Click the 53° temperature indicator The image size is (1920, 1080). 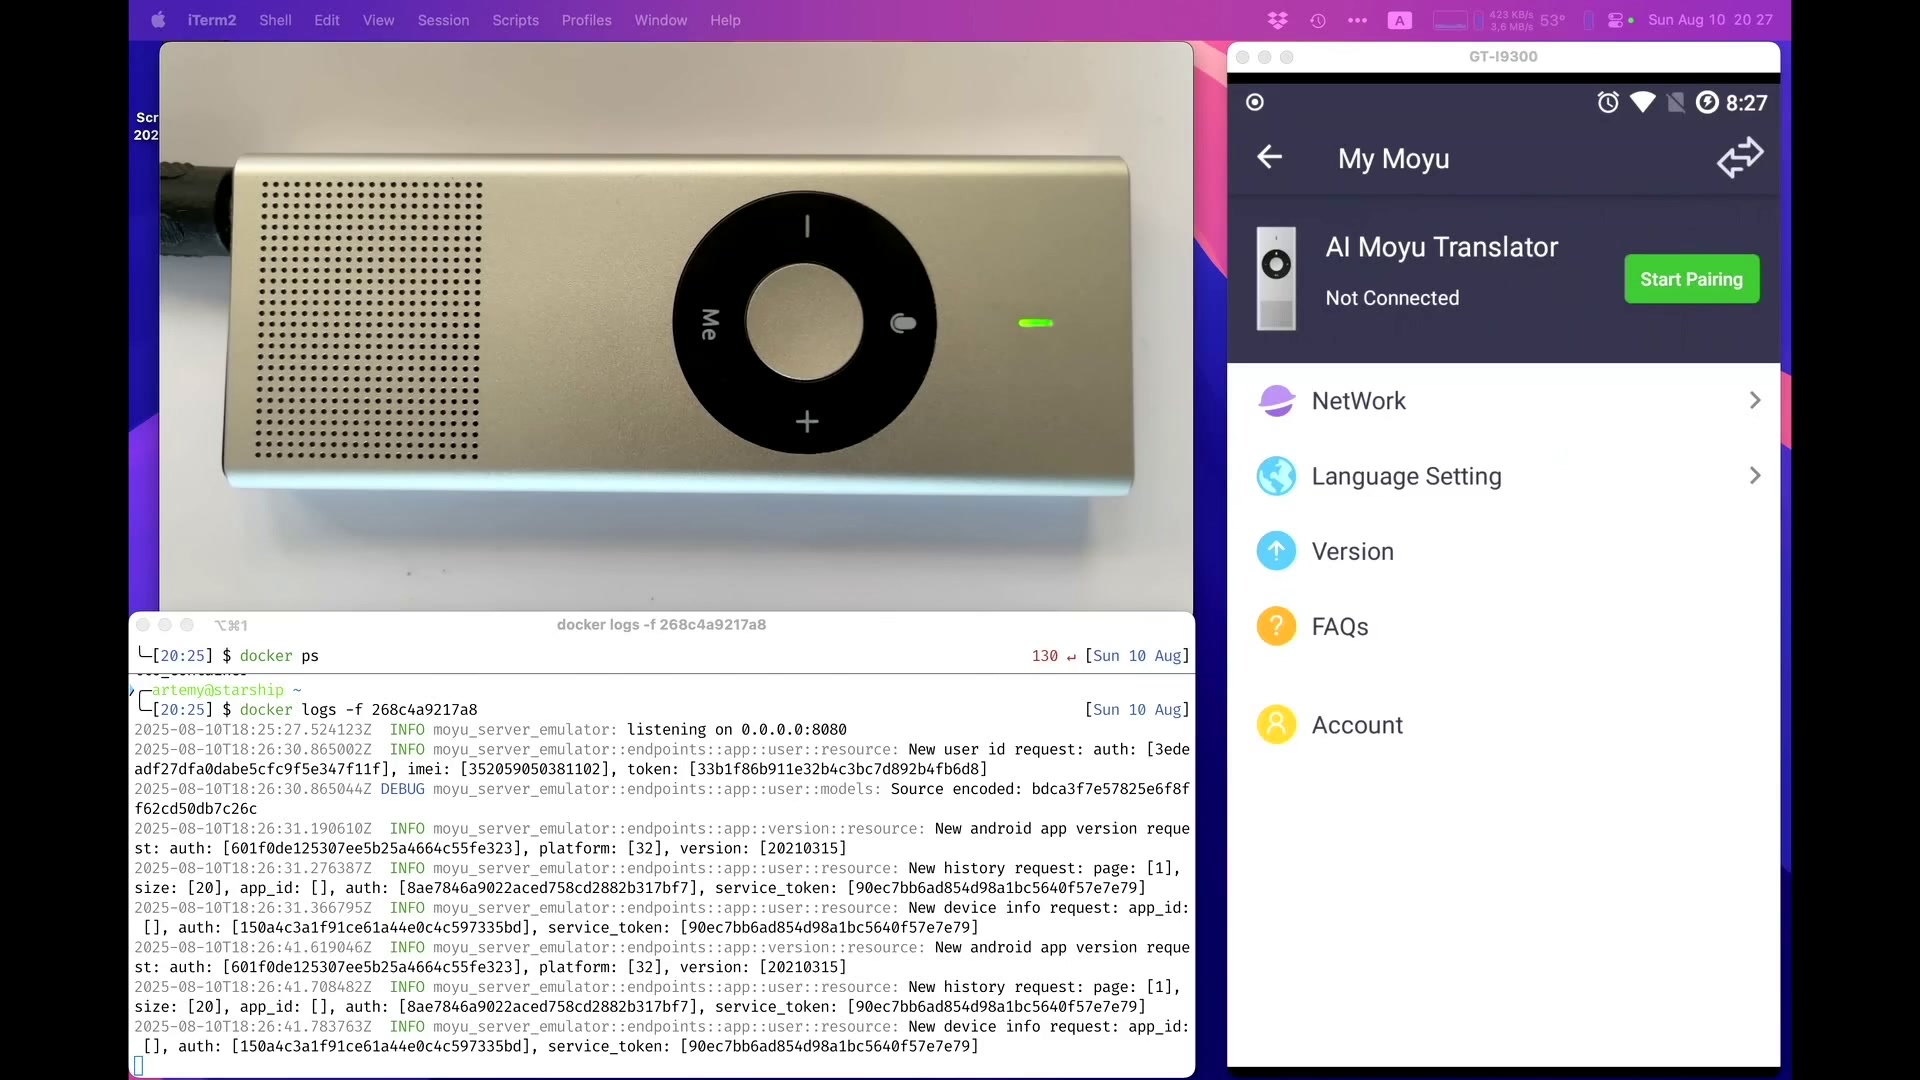[x=1552, y=20]
